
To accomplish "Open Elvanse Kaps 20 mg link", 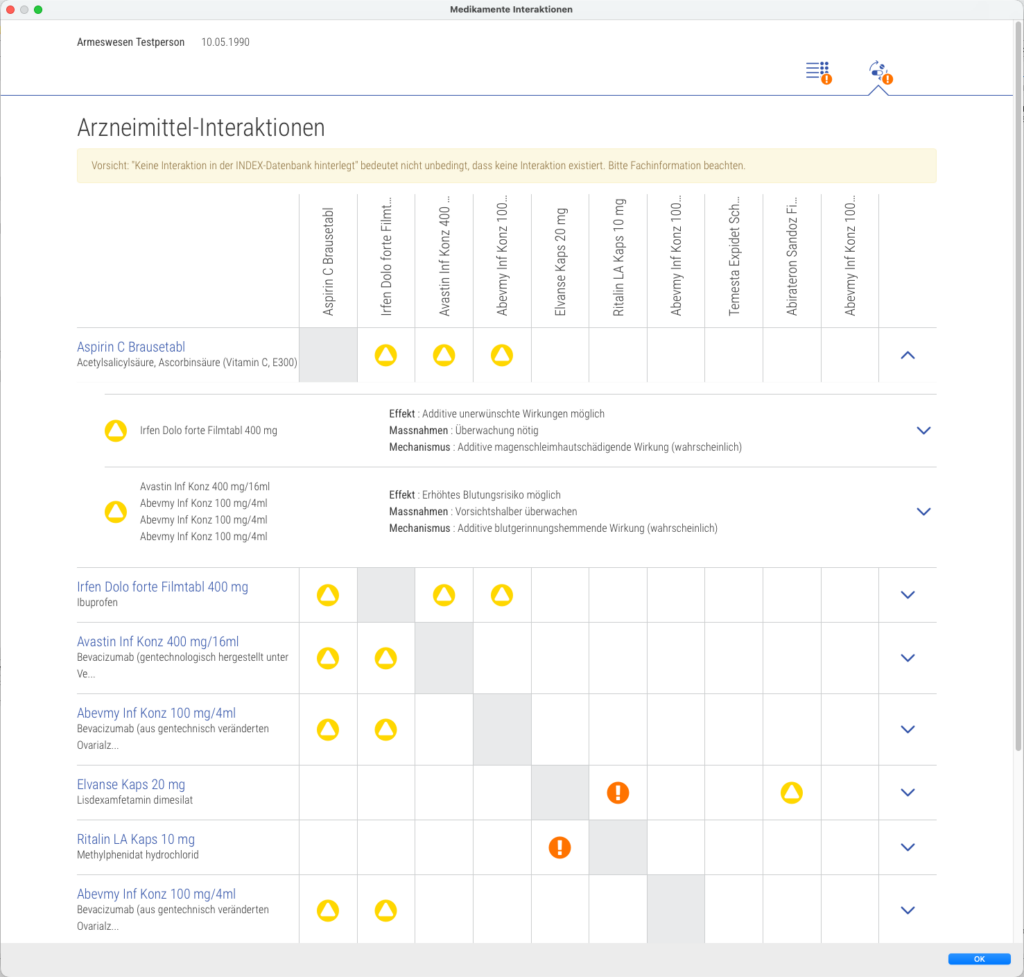I will point(131,784).
